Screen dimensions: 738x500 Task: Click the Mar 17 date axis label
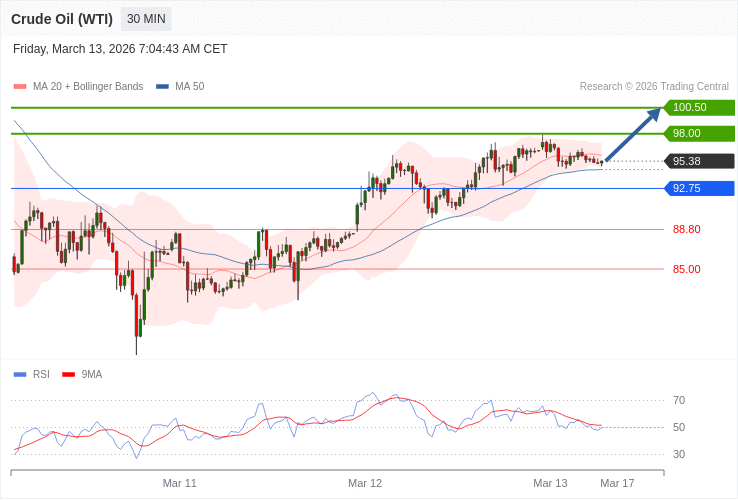coord(617,483)
